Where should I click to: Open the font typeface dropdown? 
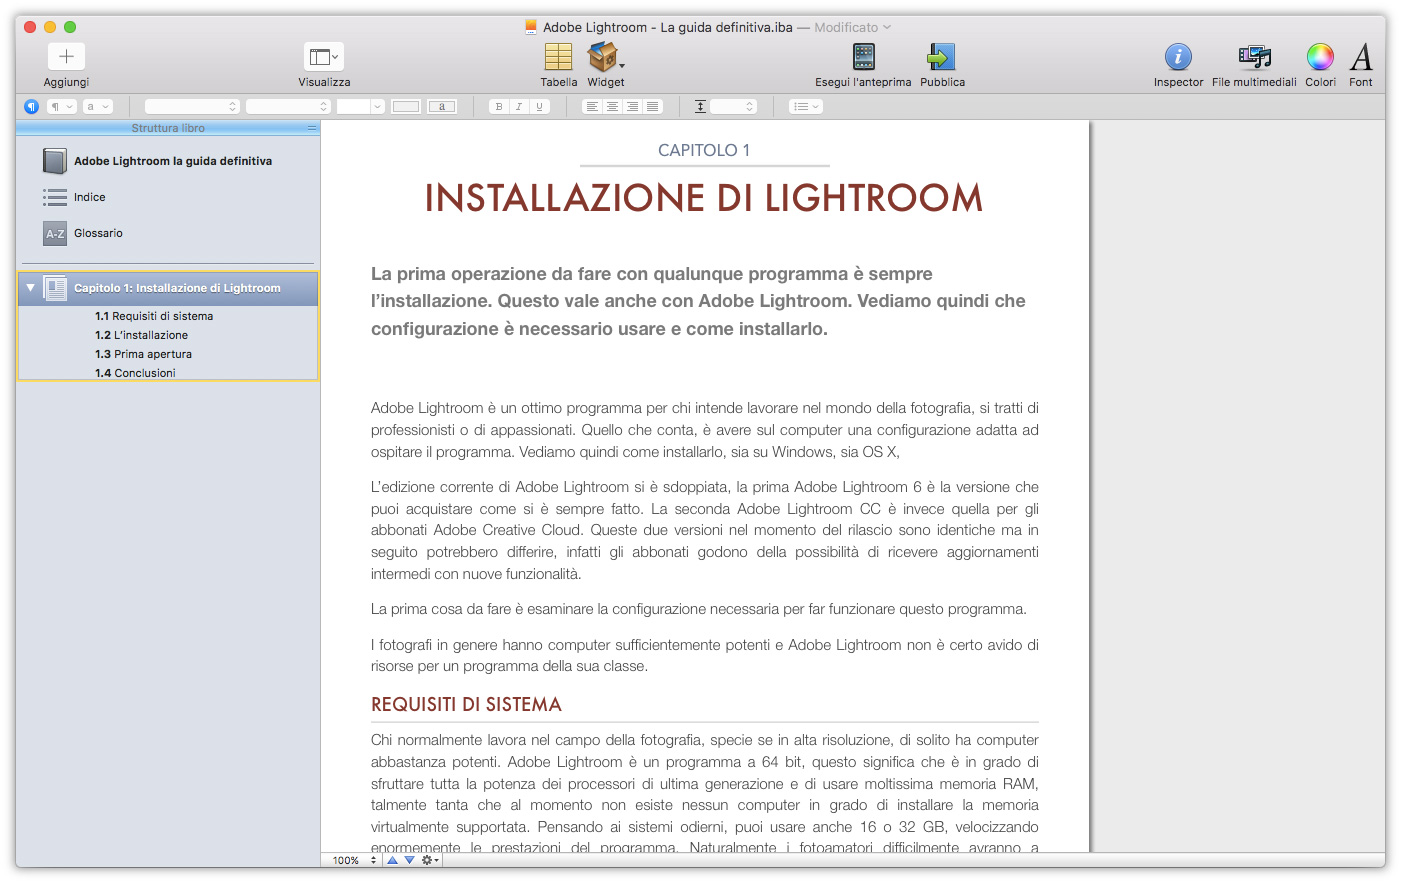pyautogui.click(x=288, y=106)
